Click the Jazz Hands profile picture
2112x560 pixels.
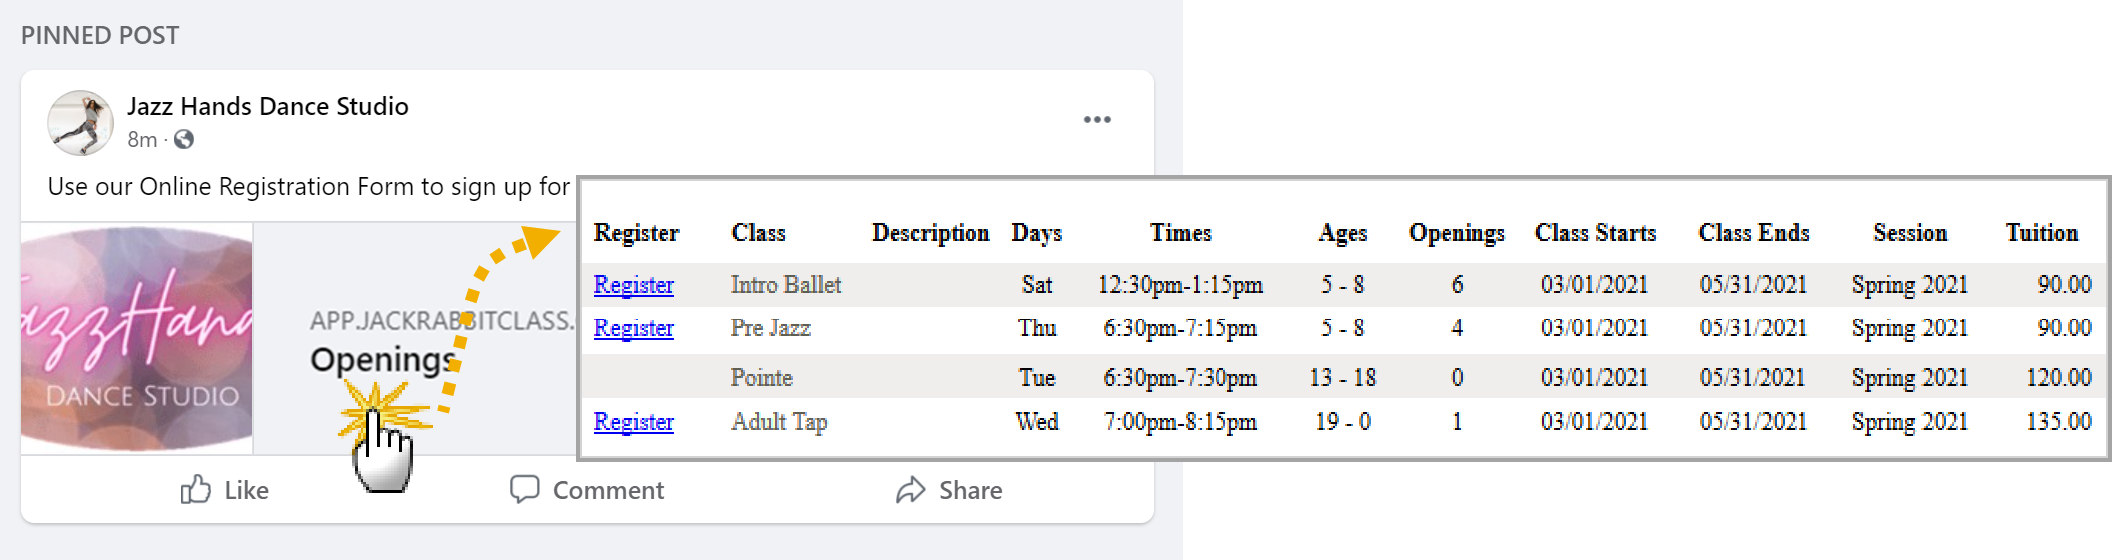(80, 123)
